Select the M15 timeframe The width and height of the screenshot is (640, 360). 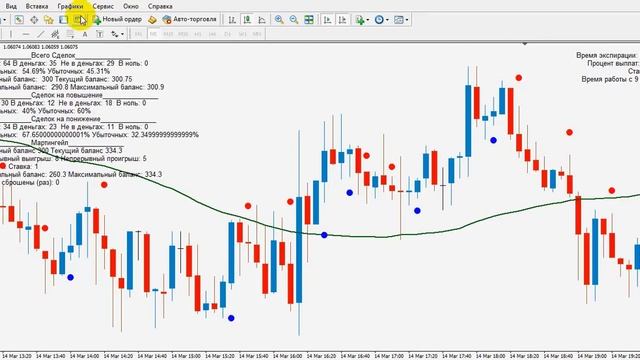168,34
